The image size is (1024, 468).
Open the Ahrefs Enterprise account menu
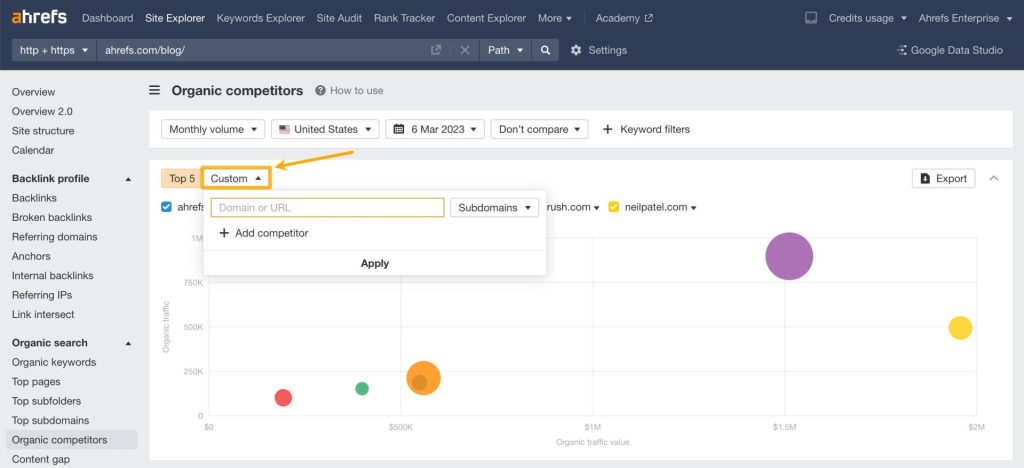(965, 18)
